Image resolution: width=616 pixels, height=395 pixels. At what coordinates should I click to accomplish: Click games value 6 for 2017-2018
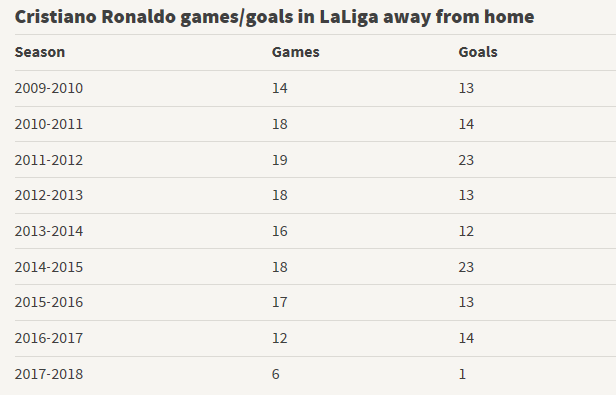pos(275,374)
